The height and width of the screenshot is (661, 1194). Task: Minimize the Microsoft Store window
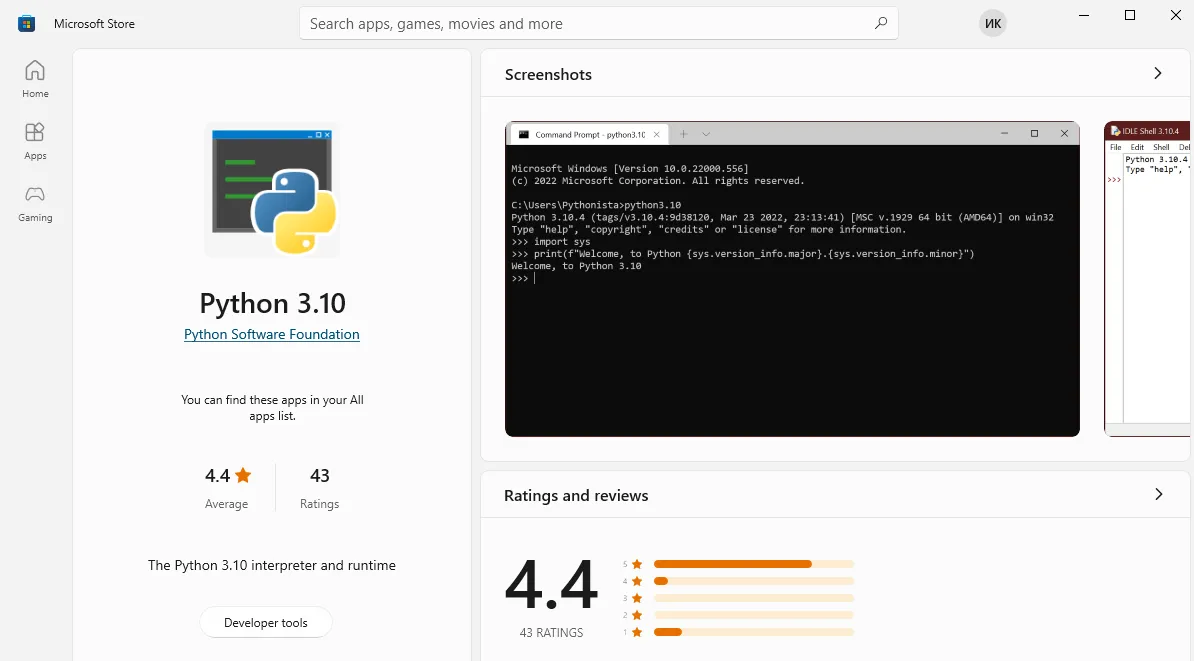point(1084,15)
